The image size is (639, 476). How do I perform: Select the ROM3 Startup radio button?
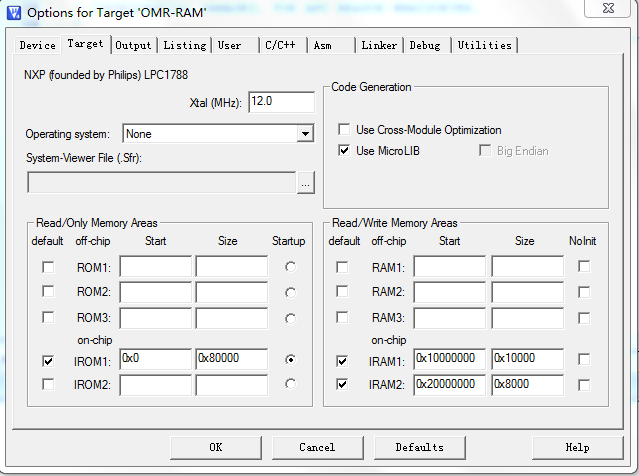(x=290, y=318)
